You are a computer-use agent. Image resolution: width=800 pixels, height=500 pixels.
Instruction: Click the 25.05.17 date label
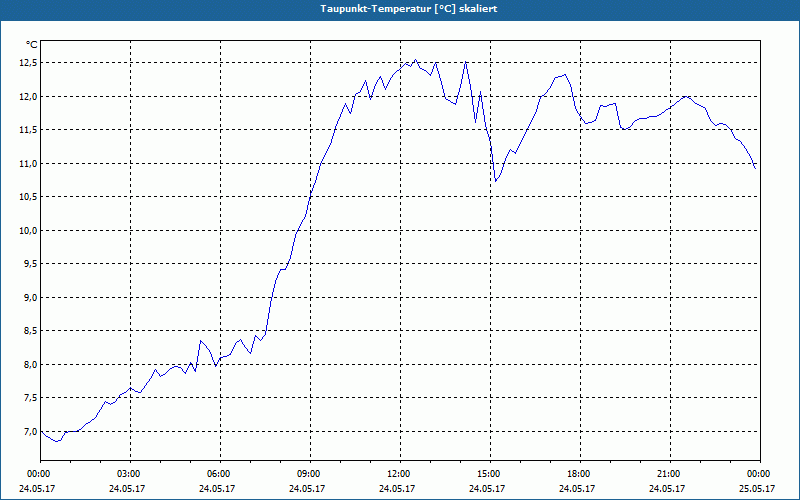point(757,489)
